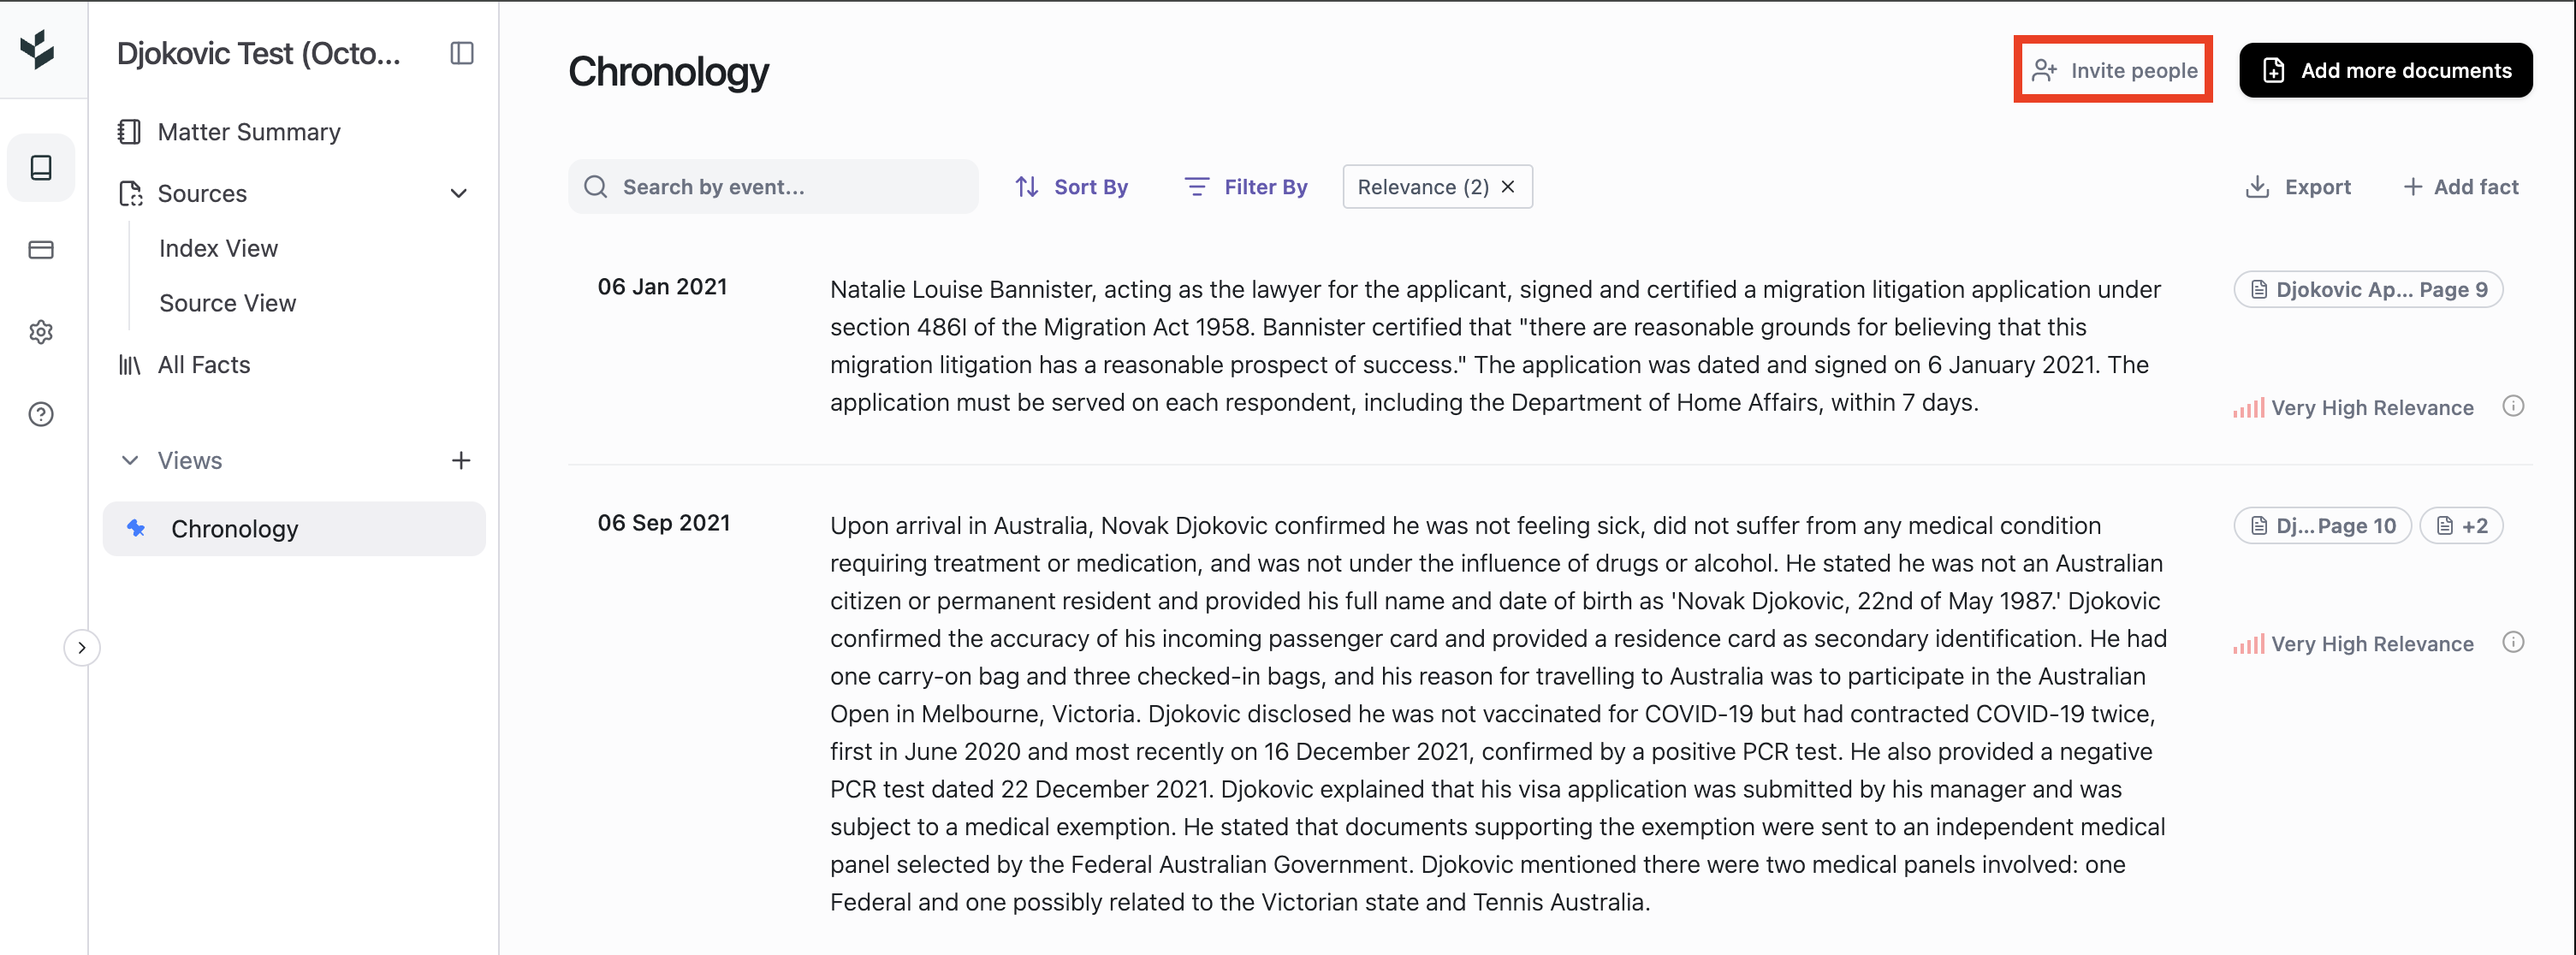Viewport: 2576px width, 955px height.
Task: Open the Djokovic Ap... Page 9 source
Action: 2368,290
